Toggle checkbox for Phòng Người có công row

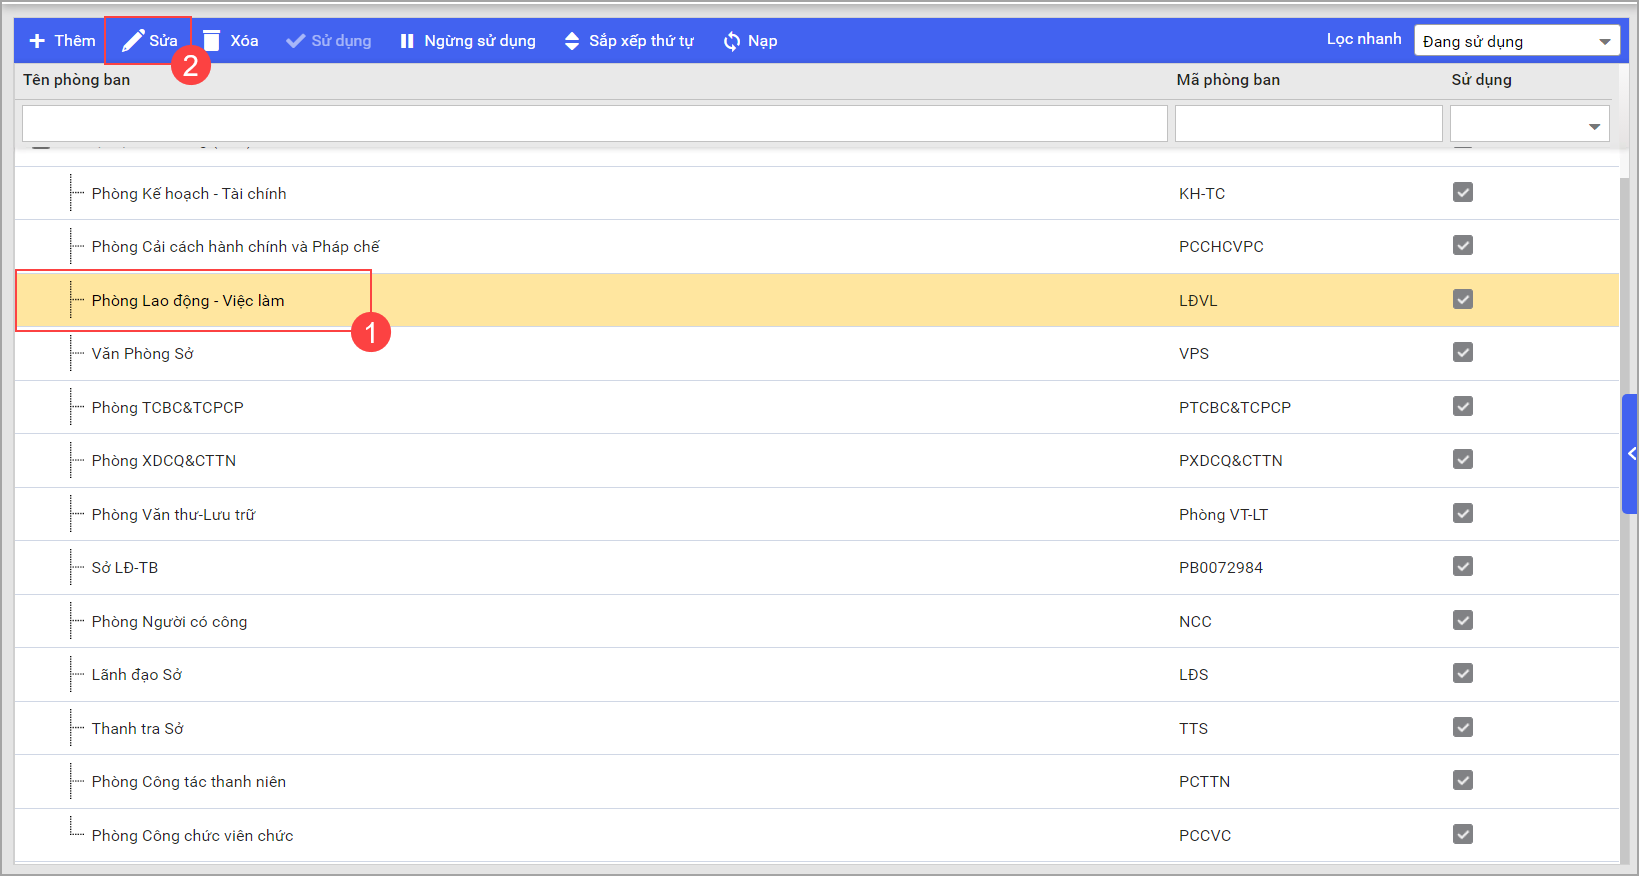(x=1463, y=620)
